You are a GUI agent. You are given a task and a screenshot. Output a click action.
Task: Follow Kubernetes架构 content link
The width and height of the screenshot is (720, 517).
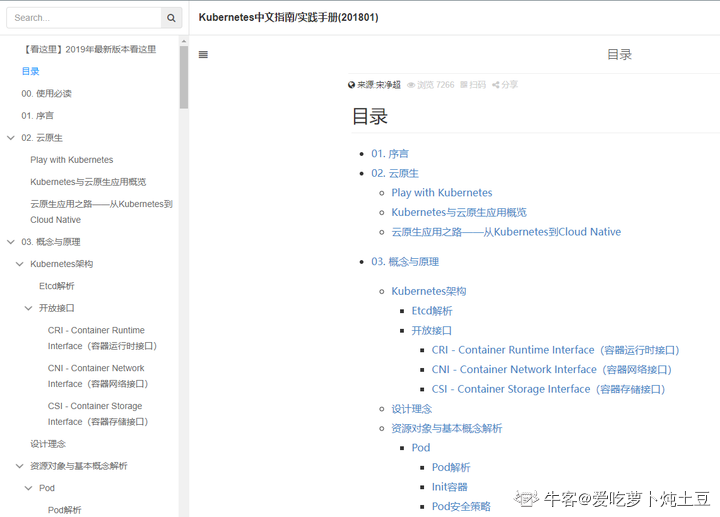(x=429, y=291)
